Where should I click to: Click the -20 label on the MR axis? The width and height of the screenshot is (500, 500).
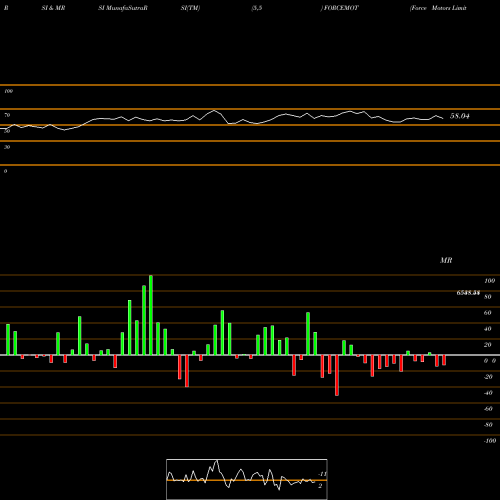488,377
